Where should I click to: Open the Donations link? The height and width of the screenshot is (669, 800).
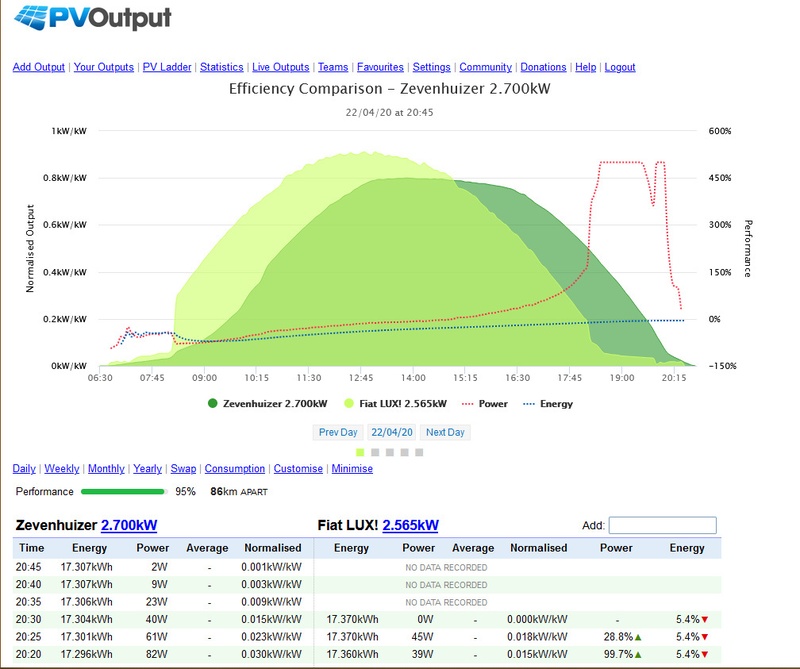543,67
